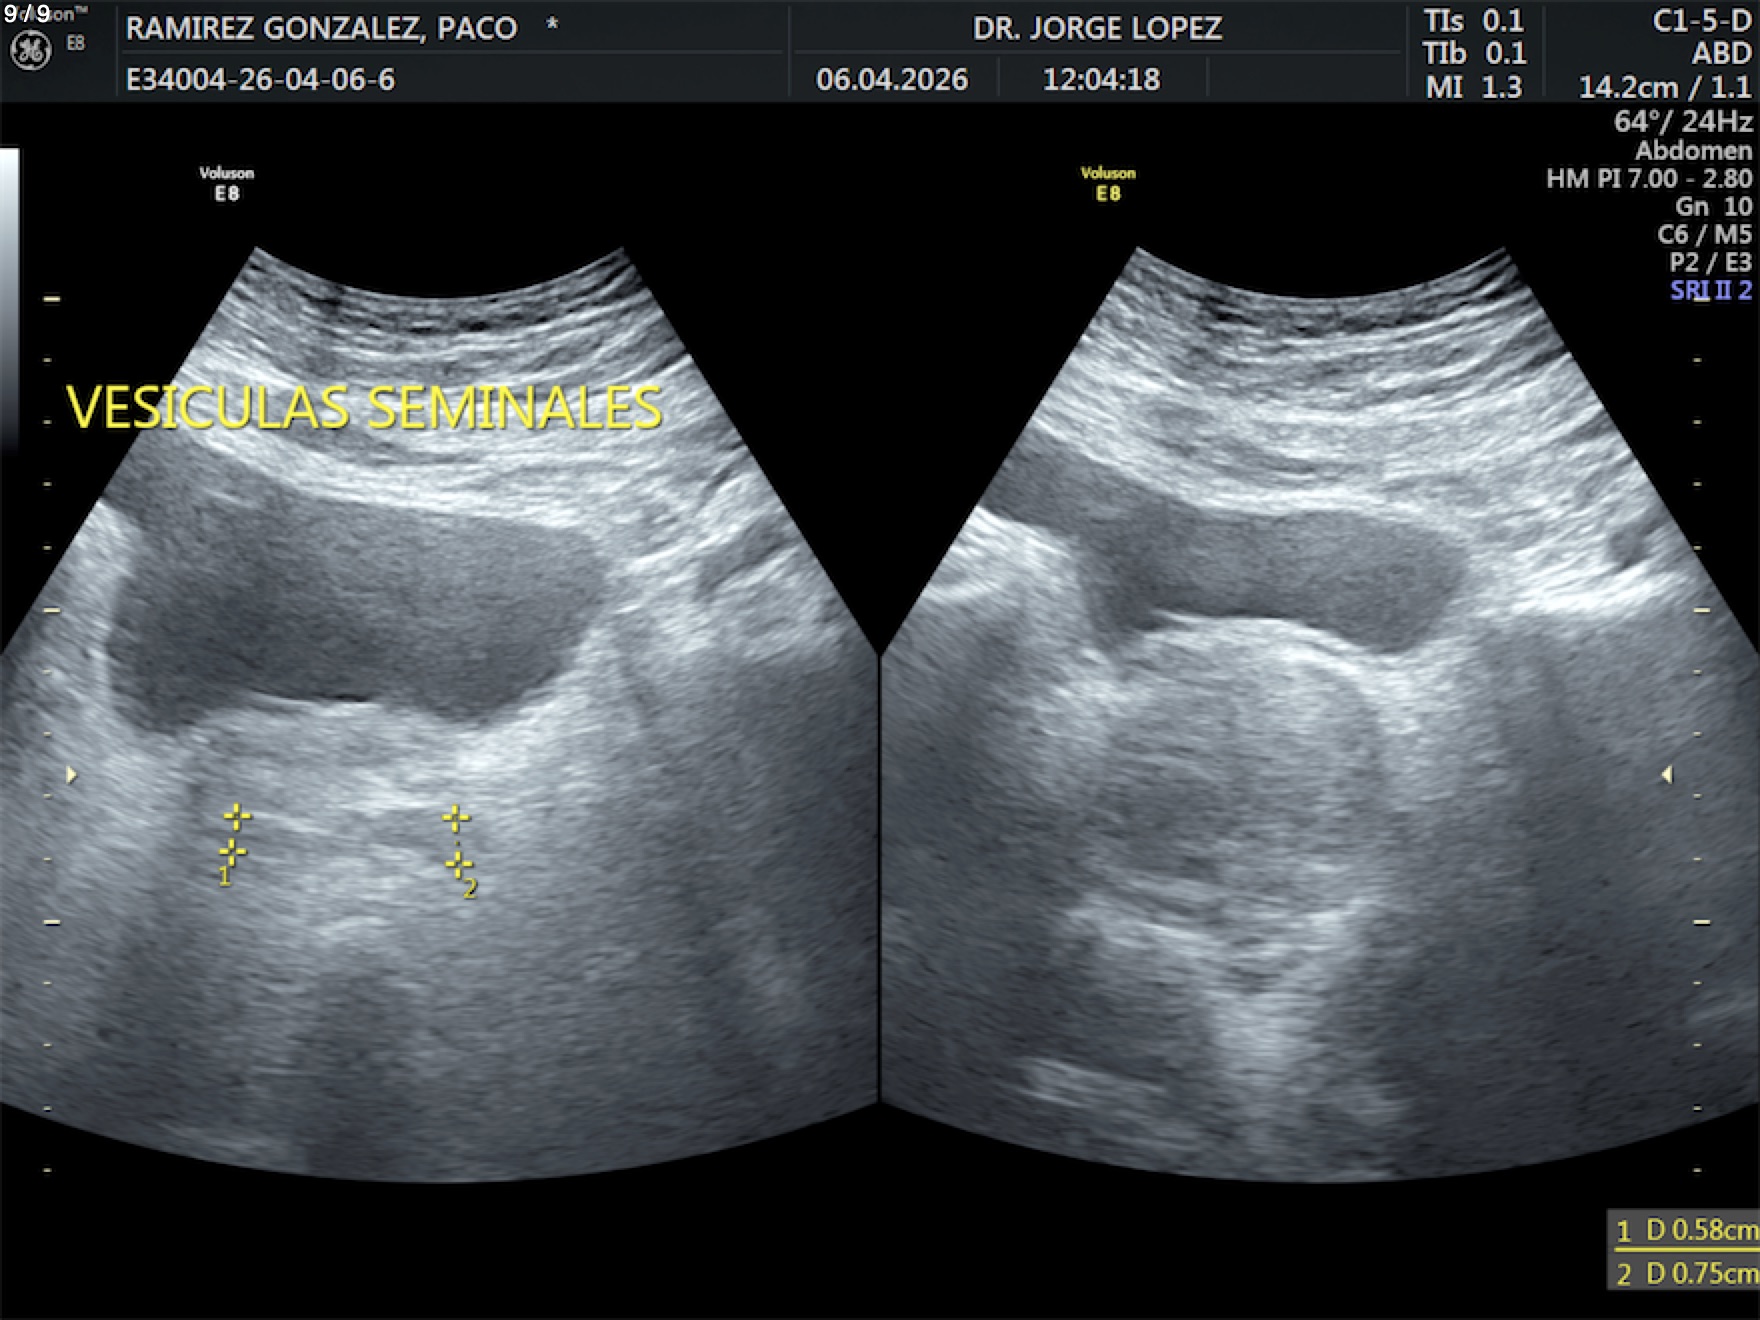
Task: Select upper caliper cross of measurement 2
Action: [x=456, y=819]
